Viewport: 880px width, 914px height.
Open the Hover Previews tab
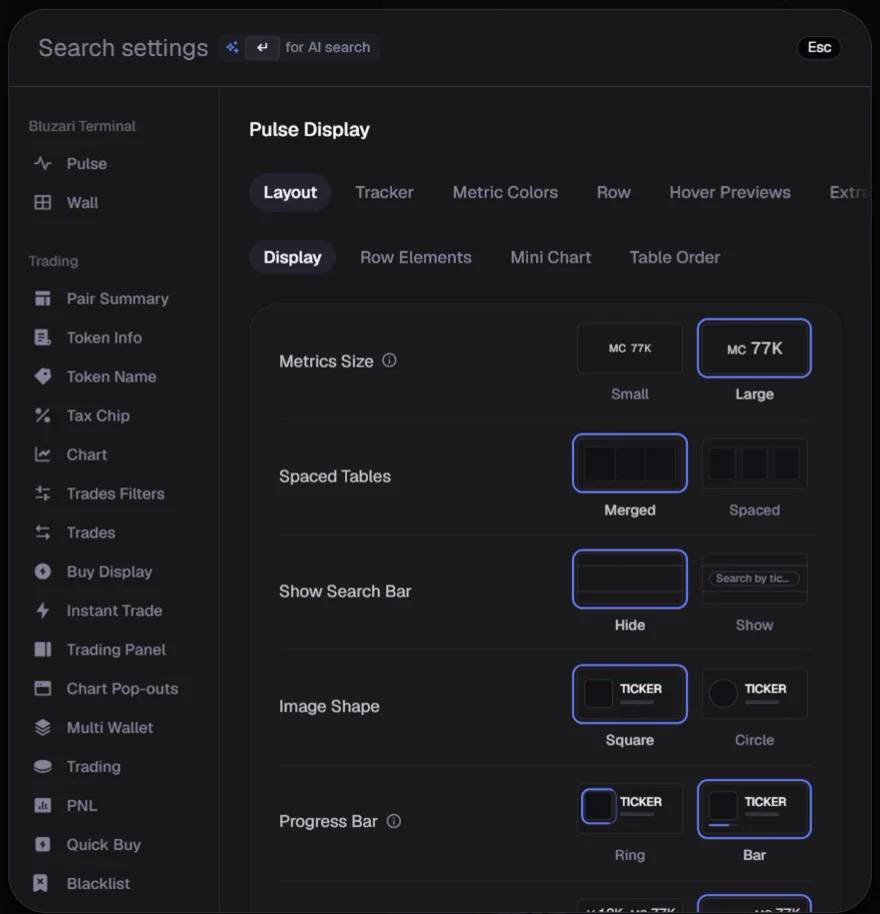click(730, 192)
